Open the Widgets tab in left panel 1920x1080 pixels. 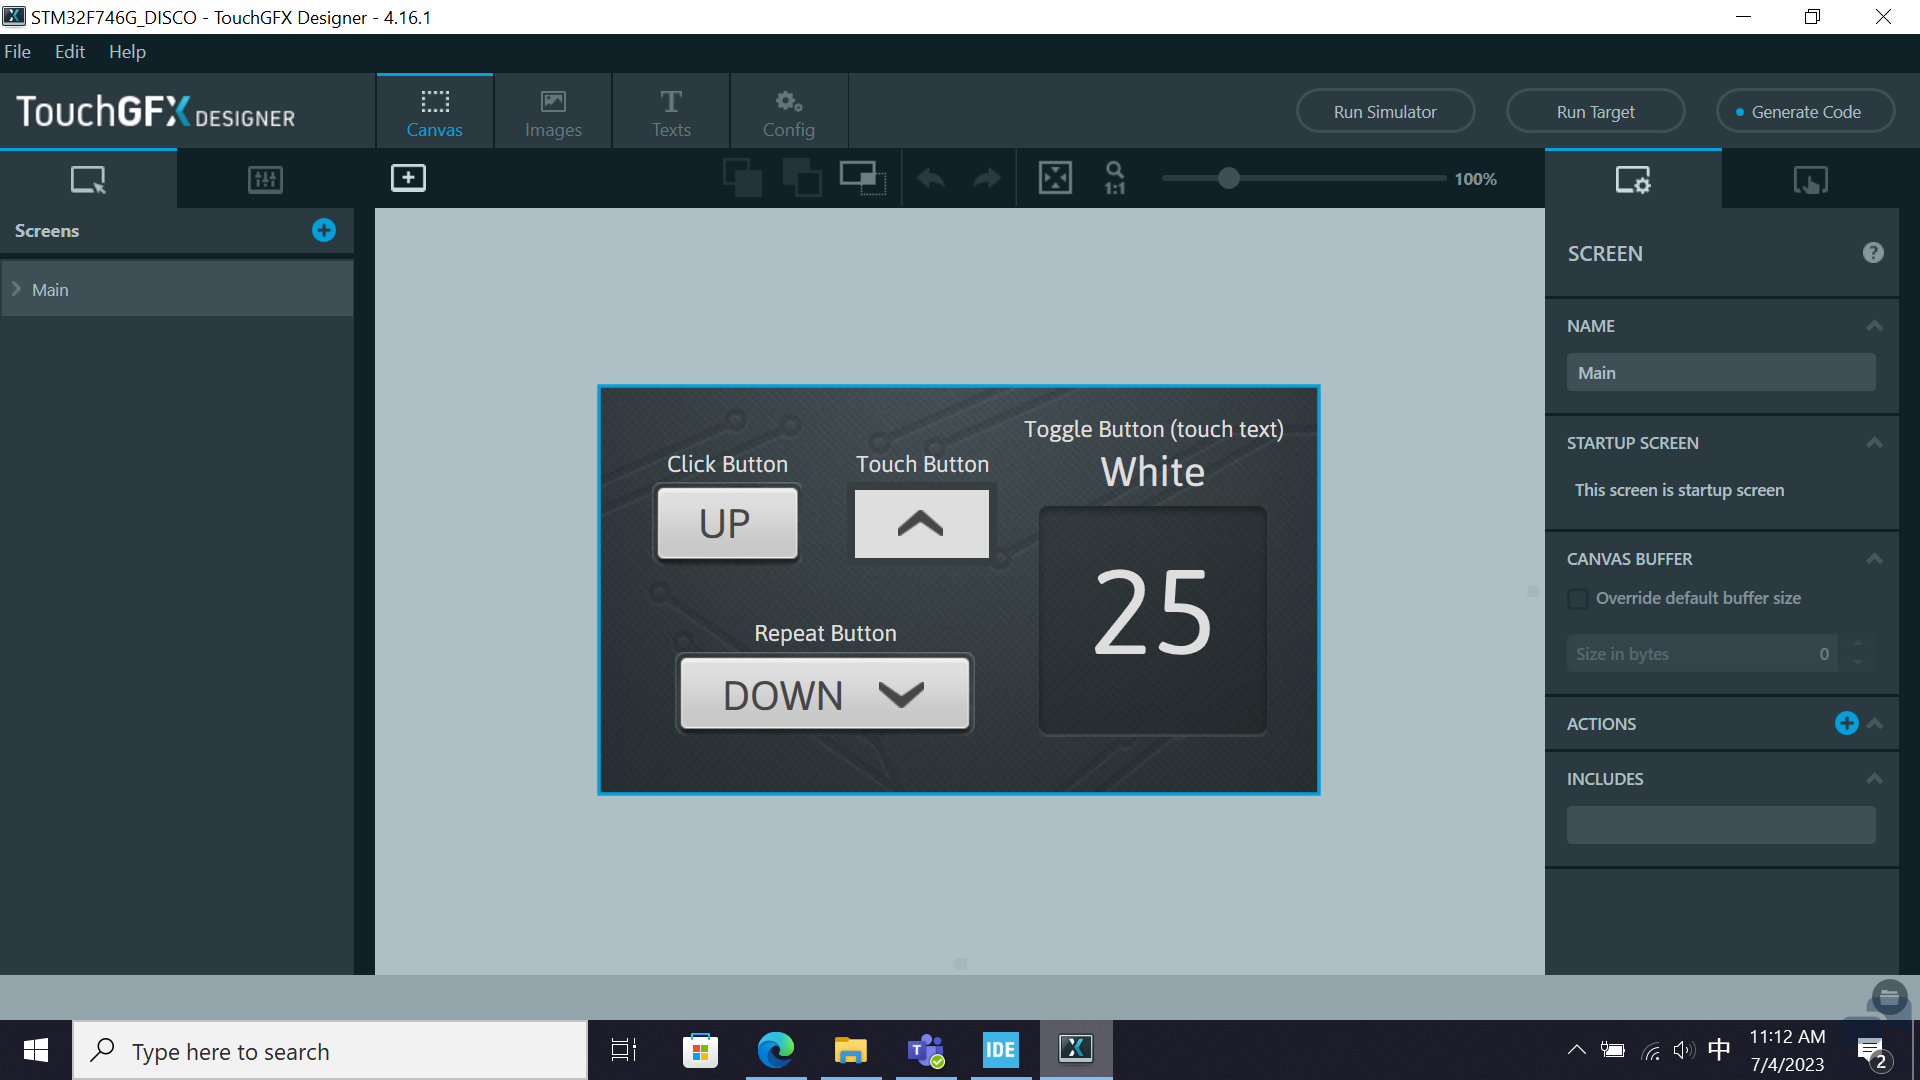click(265, 179)
